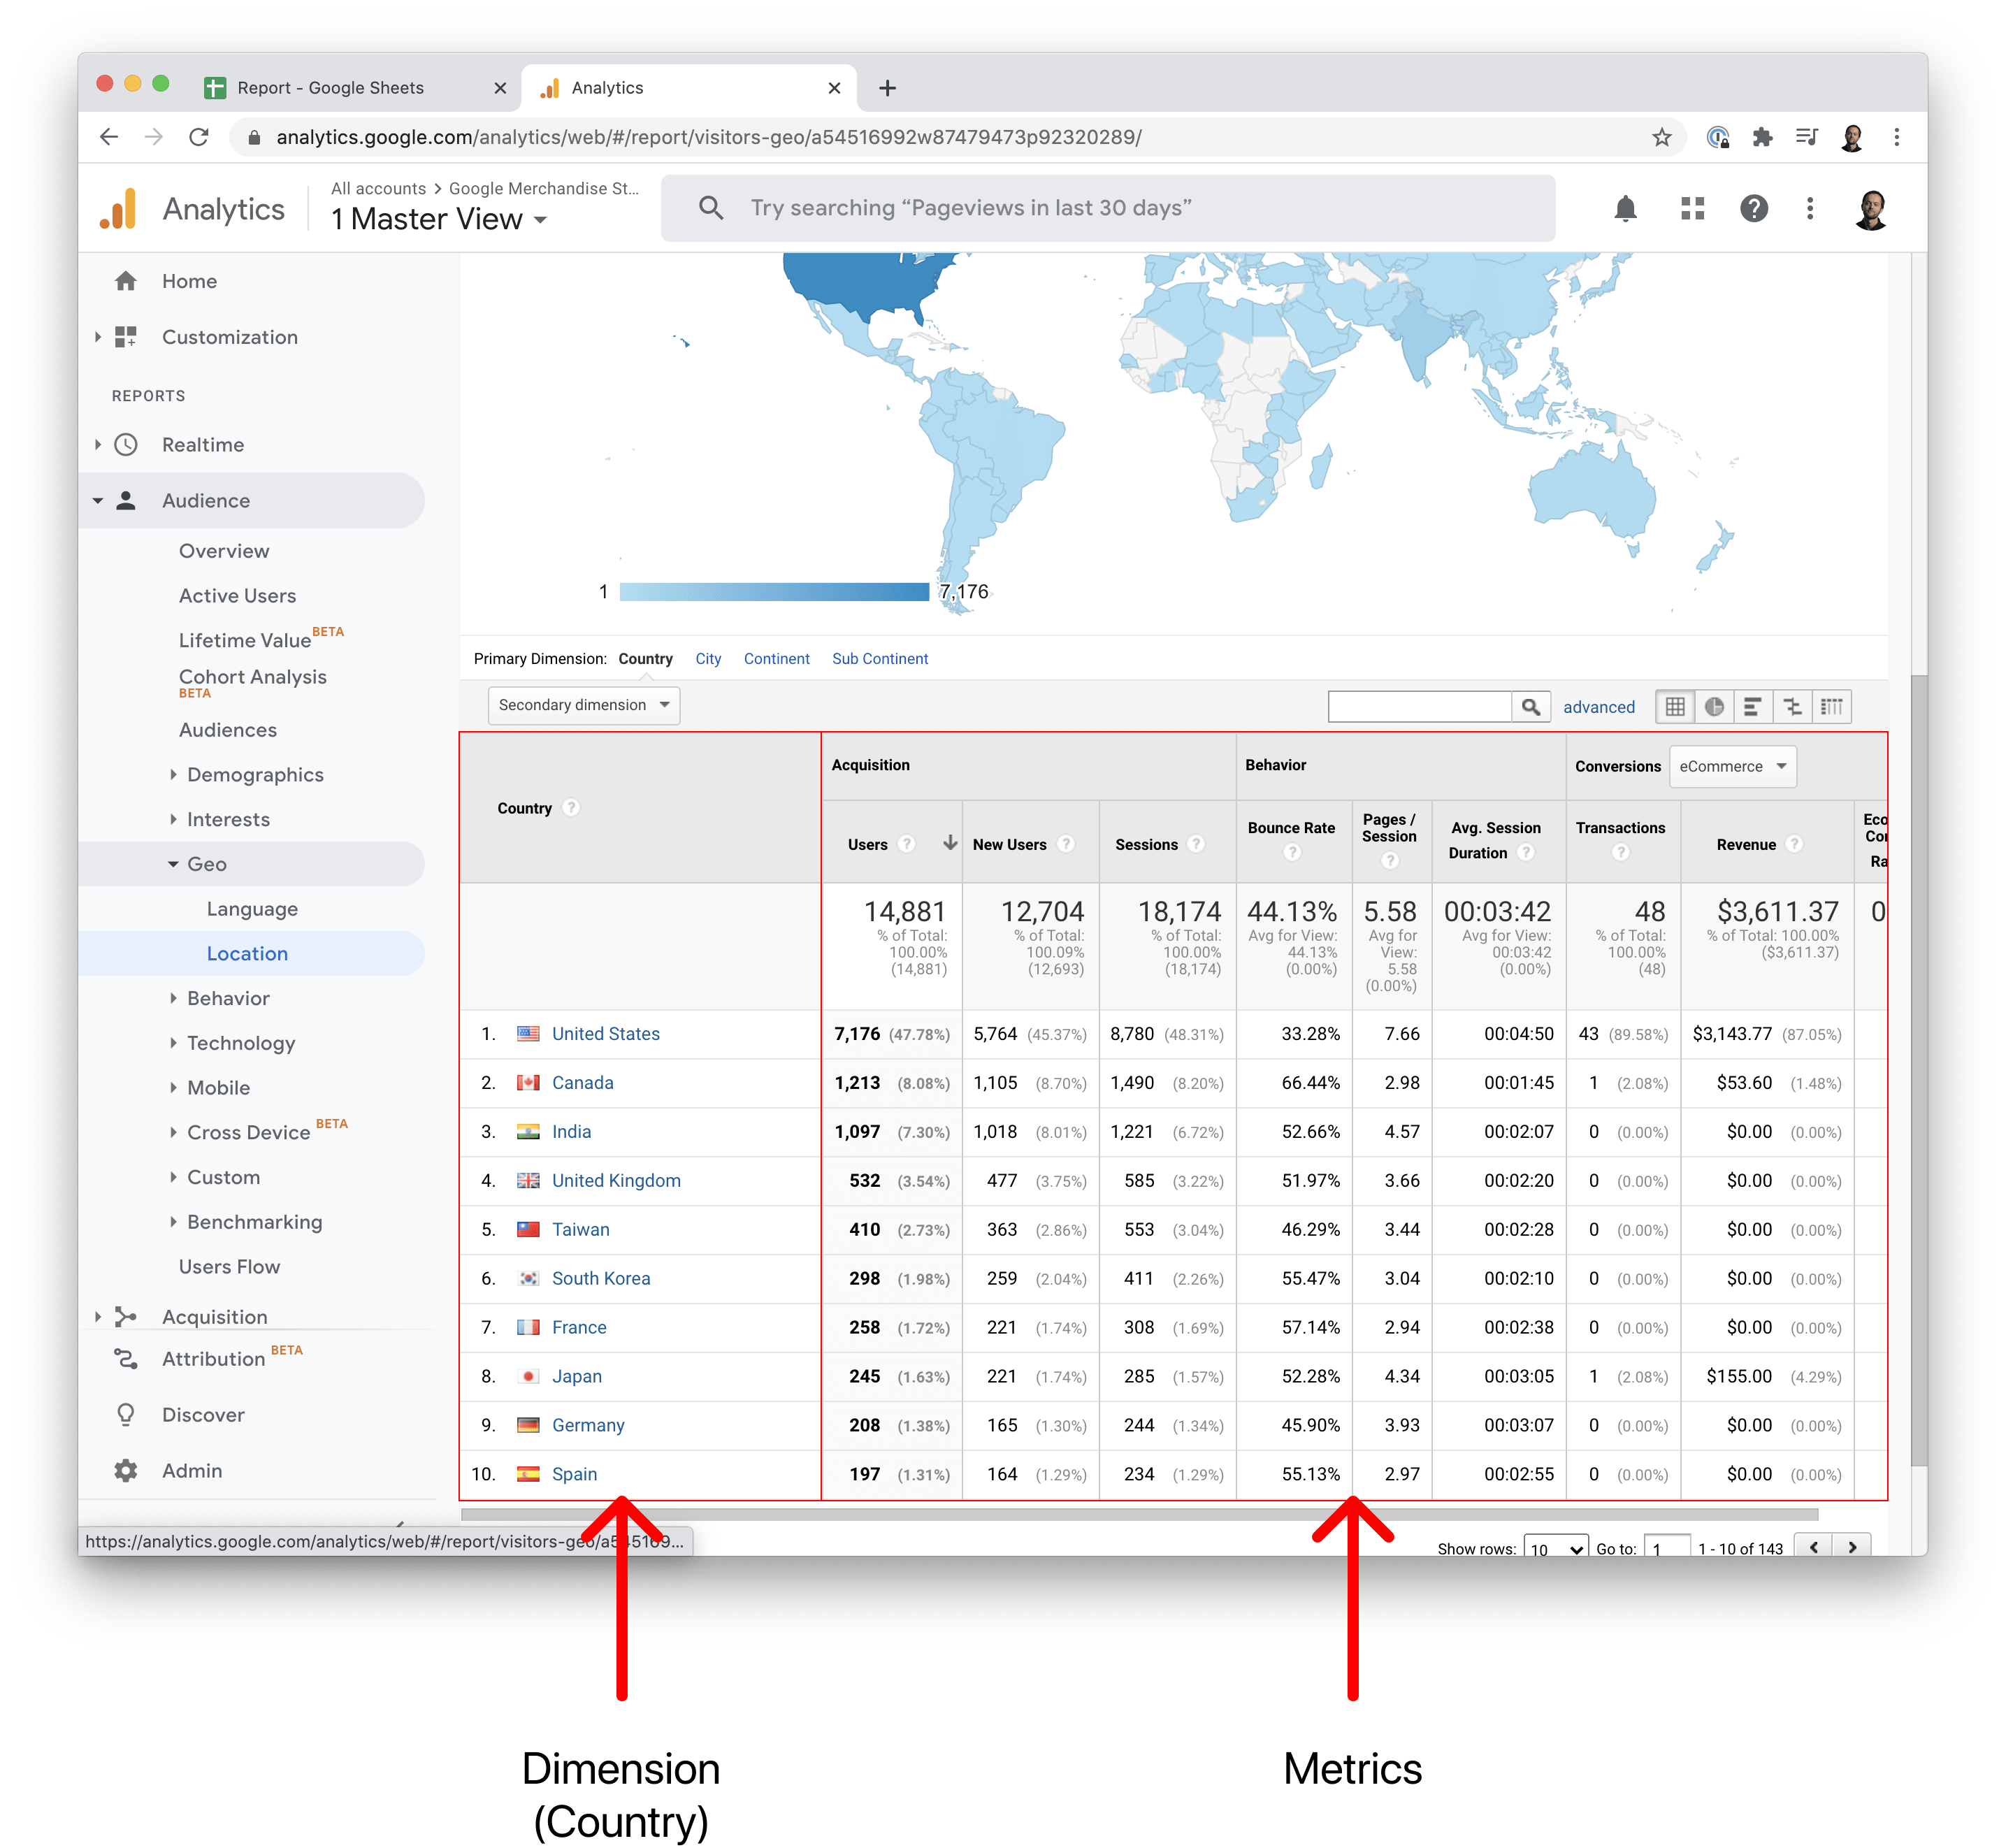Click the Analytics logo

pos(119,209)
